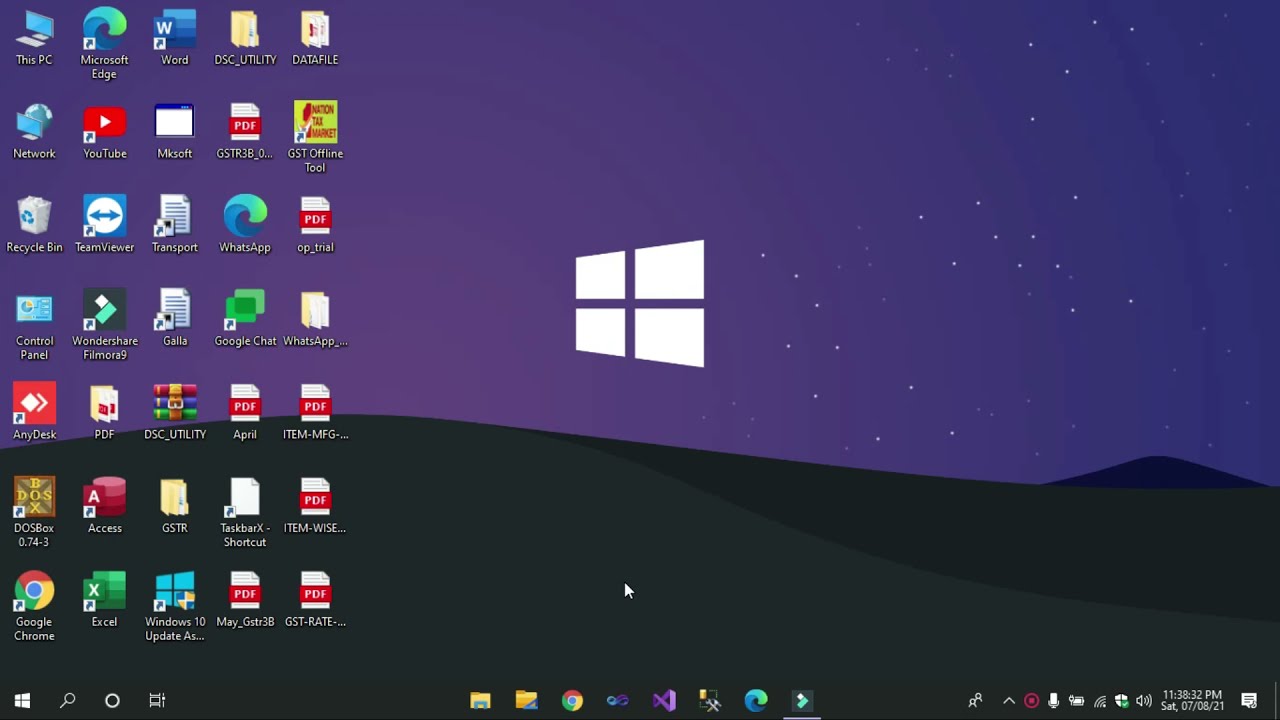Viewport: 1280px width, 720px height.
Task: Open Galla shortcut file
Action: 175,319
